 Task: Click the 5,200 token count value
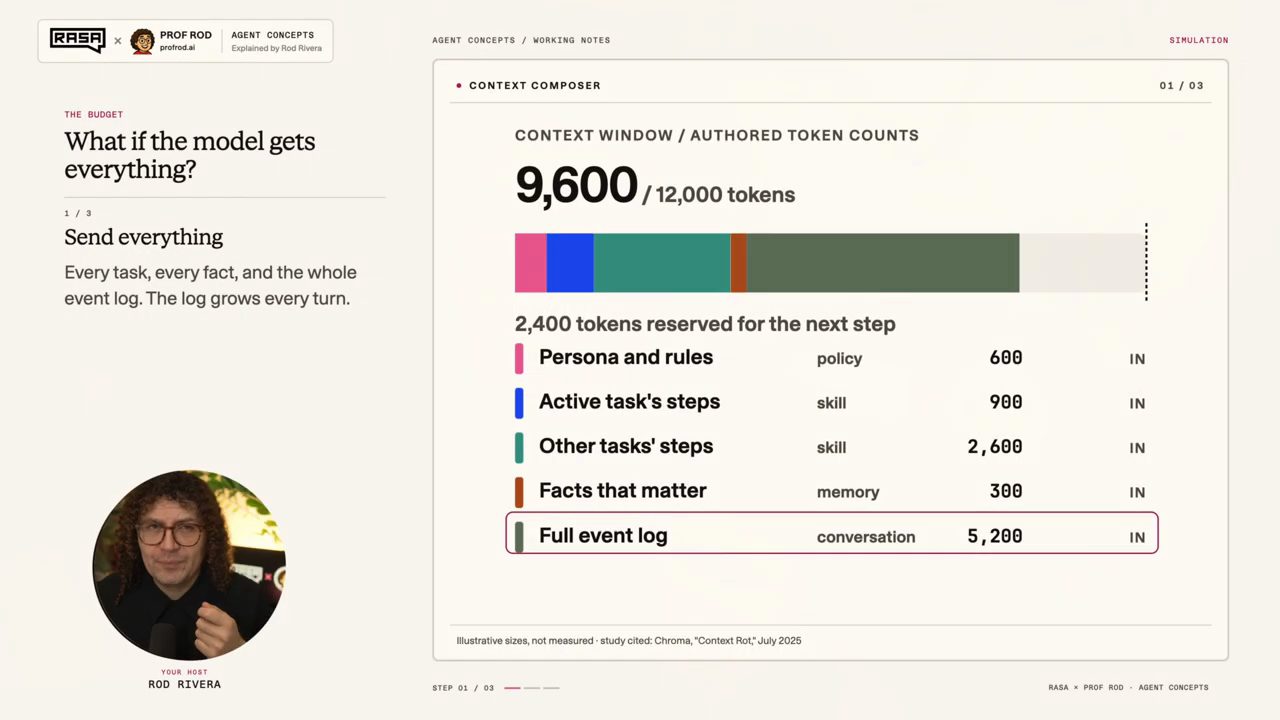[x=995, y=537]
